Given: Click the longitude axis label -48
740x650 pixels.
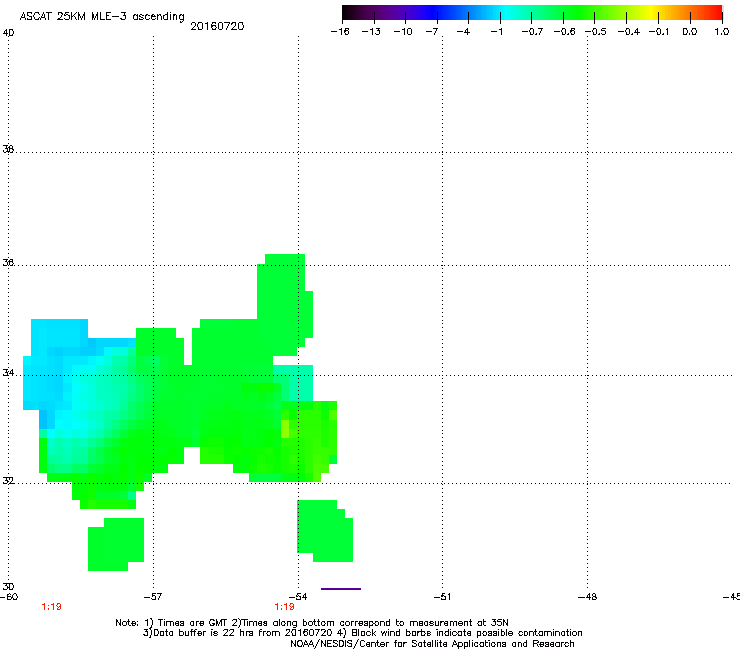Looking at the screenshot, I should click(x=588, y=597).
